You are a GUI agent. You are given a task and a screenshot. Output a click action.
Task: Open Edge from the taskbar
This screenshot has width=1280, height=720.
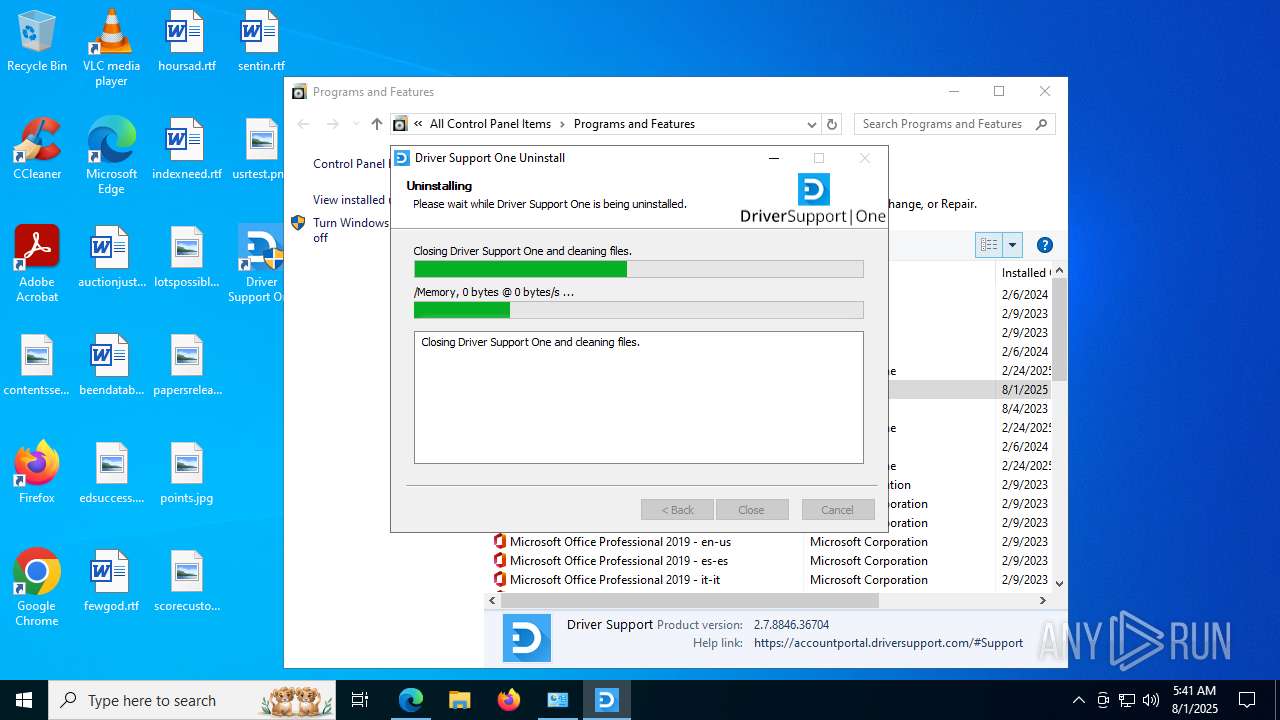pyautogui.click(x=411, y=700)
